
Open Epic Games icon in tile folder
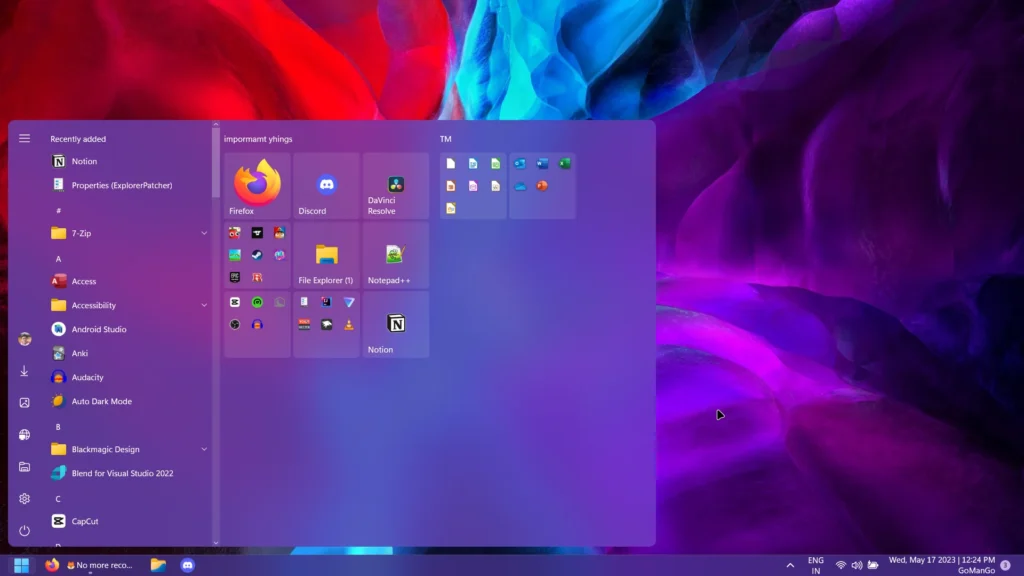[x=235, y=278]
